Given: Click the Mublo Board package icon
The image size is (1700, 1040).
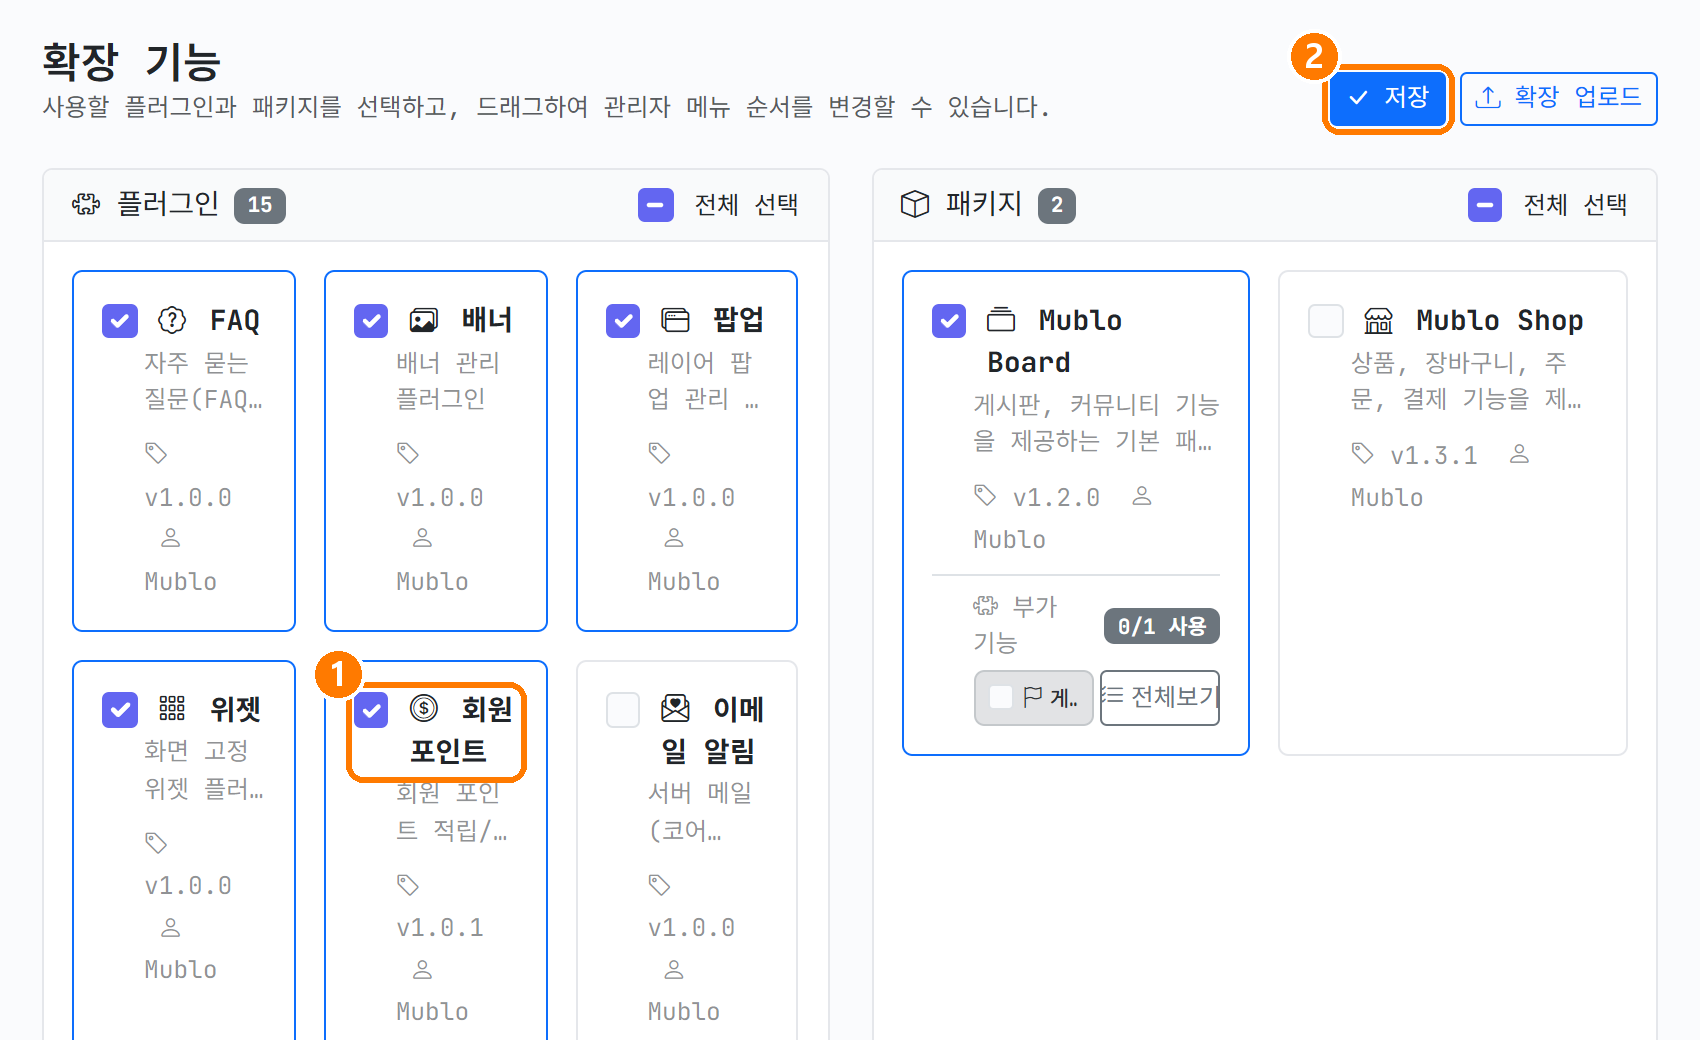Looking at the screenshot, I should point(1001,320).
